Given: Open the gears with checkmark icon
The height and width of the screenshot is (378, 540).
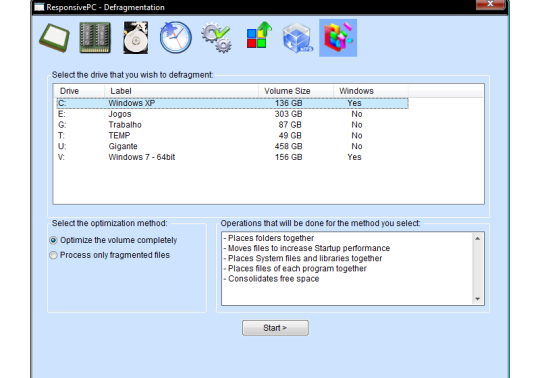Looking at the screenshot, I should tap(216, 38).
